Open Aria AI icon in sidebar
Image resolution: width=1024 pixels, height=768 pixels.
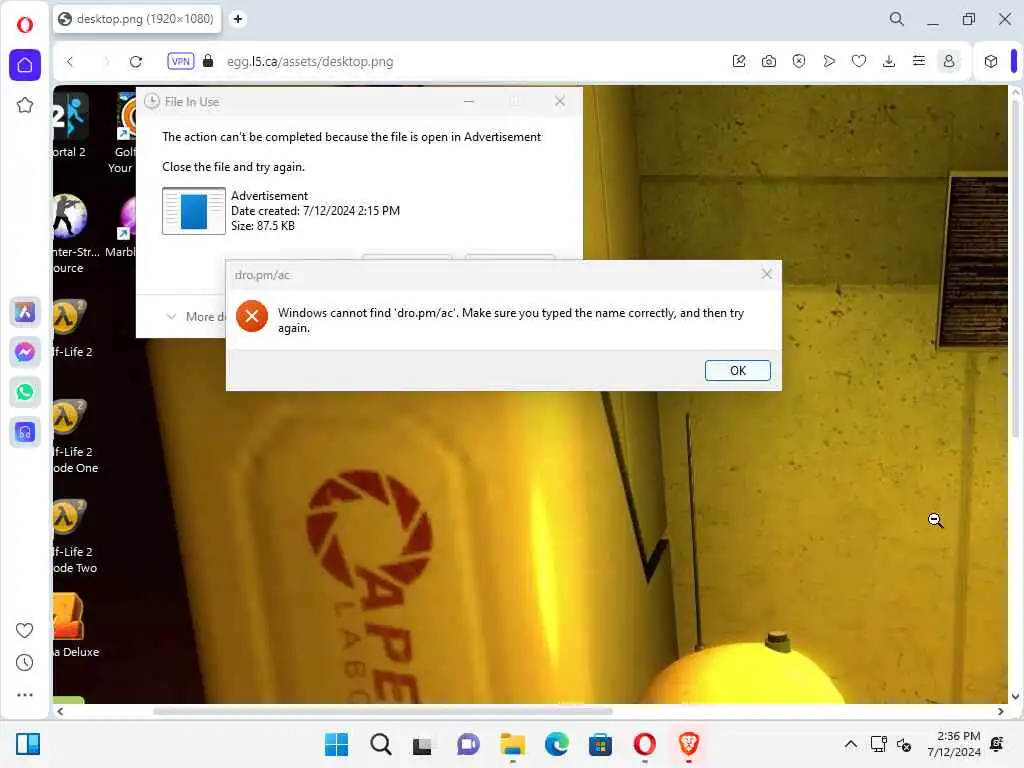tap(25, 312)
